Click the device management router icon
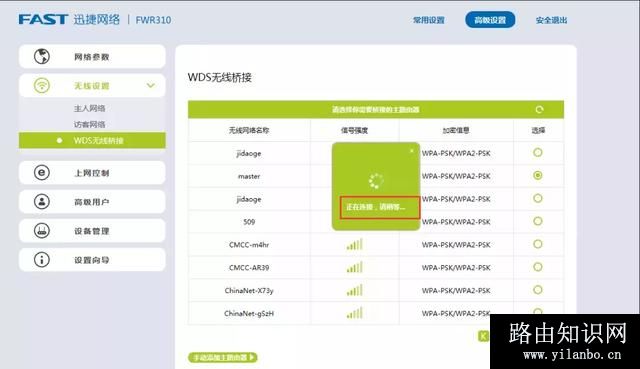 point(42,231)
